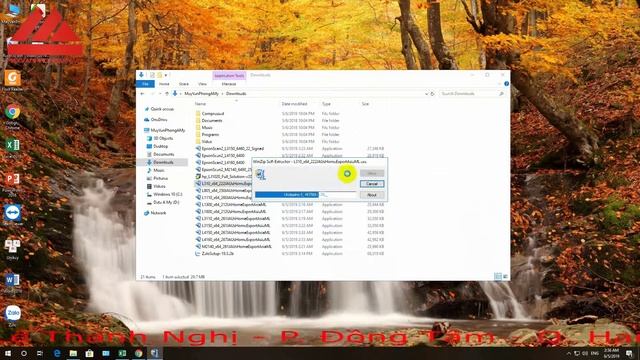Open the Manage ribbon tab
Screen dimensions: 640x360
point(229,84)
